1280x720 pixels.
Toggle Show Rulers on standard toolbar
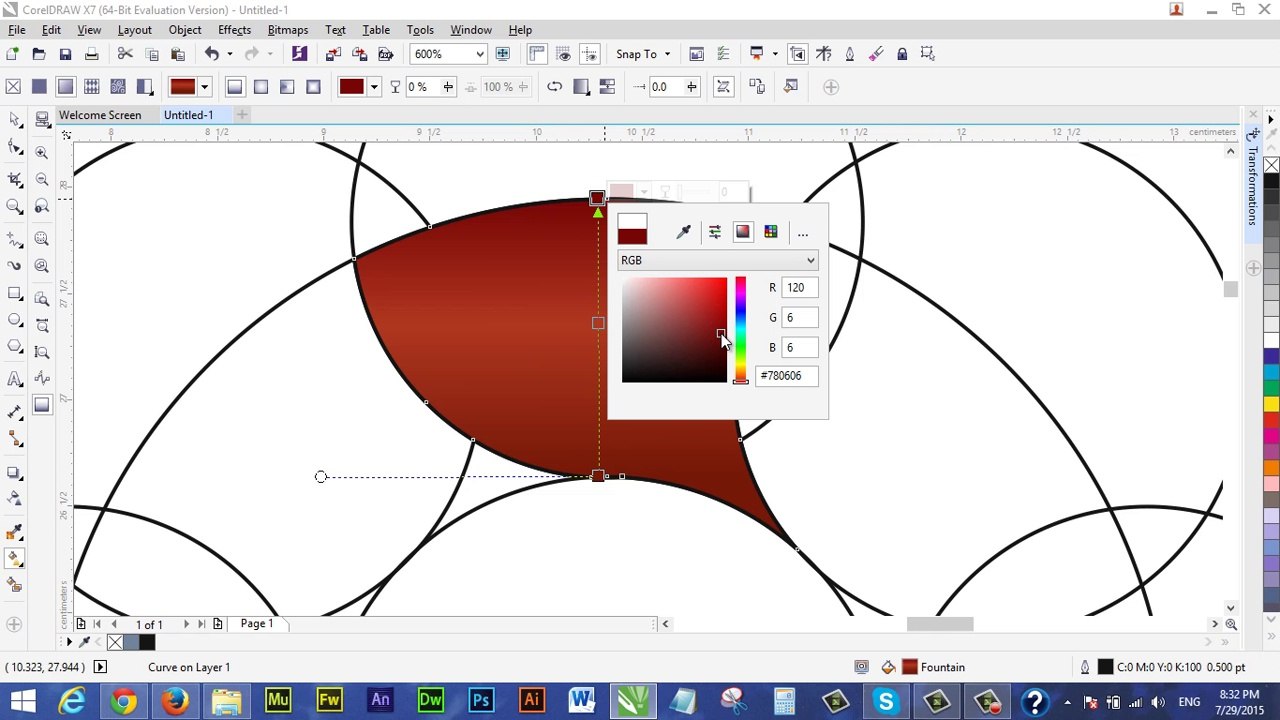[537, 54]
